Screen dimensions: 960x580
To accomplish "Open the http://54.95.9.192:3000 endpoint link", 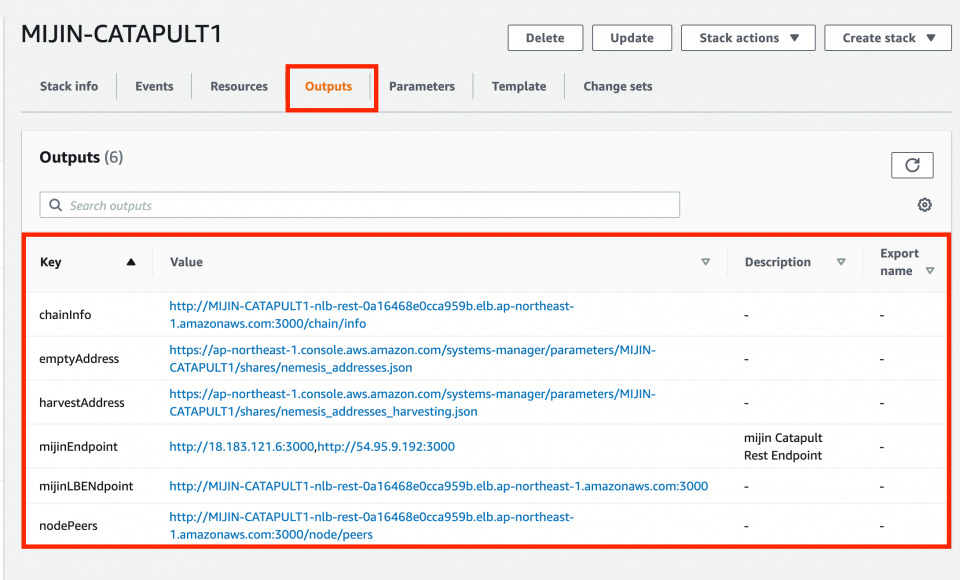I will click(386, 446).
